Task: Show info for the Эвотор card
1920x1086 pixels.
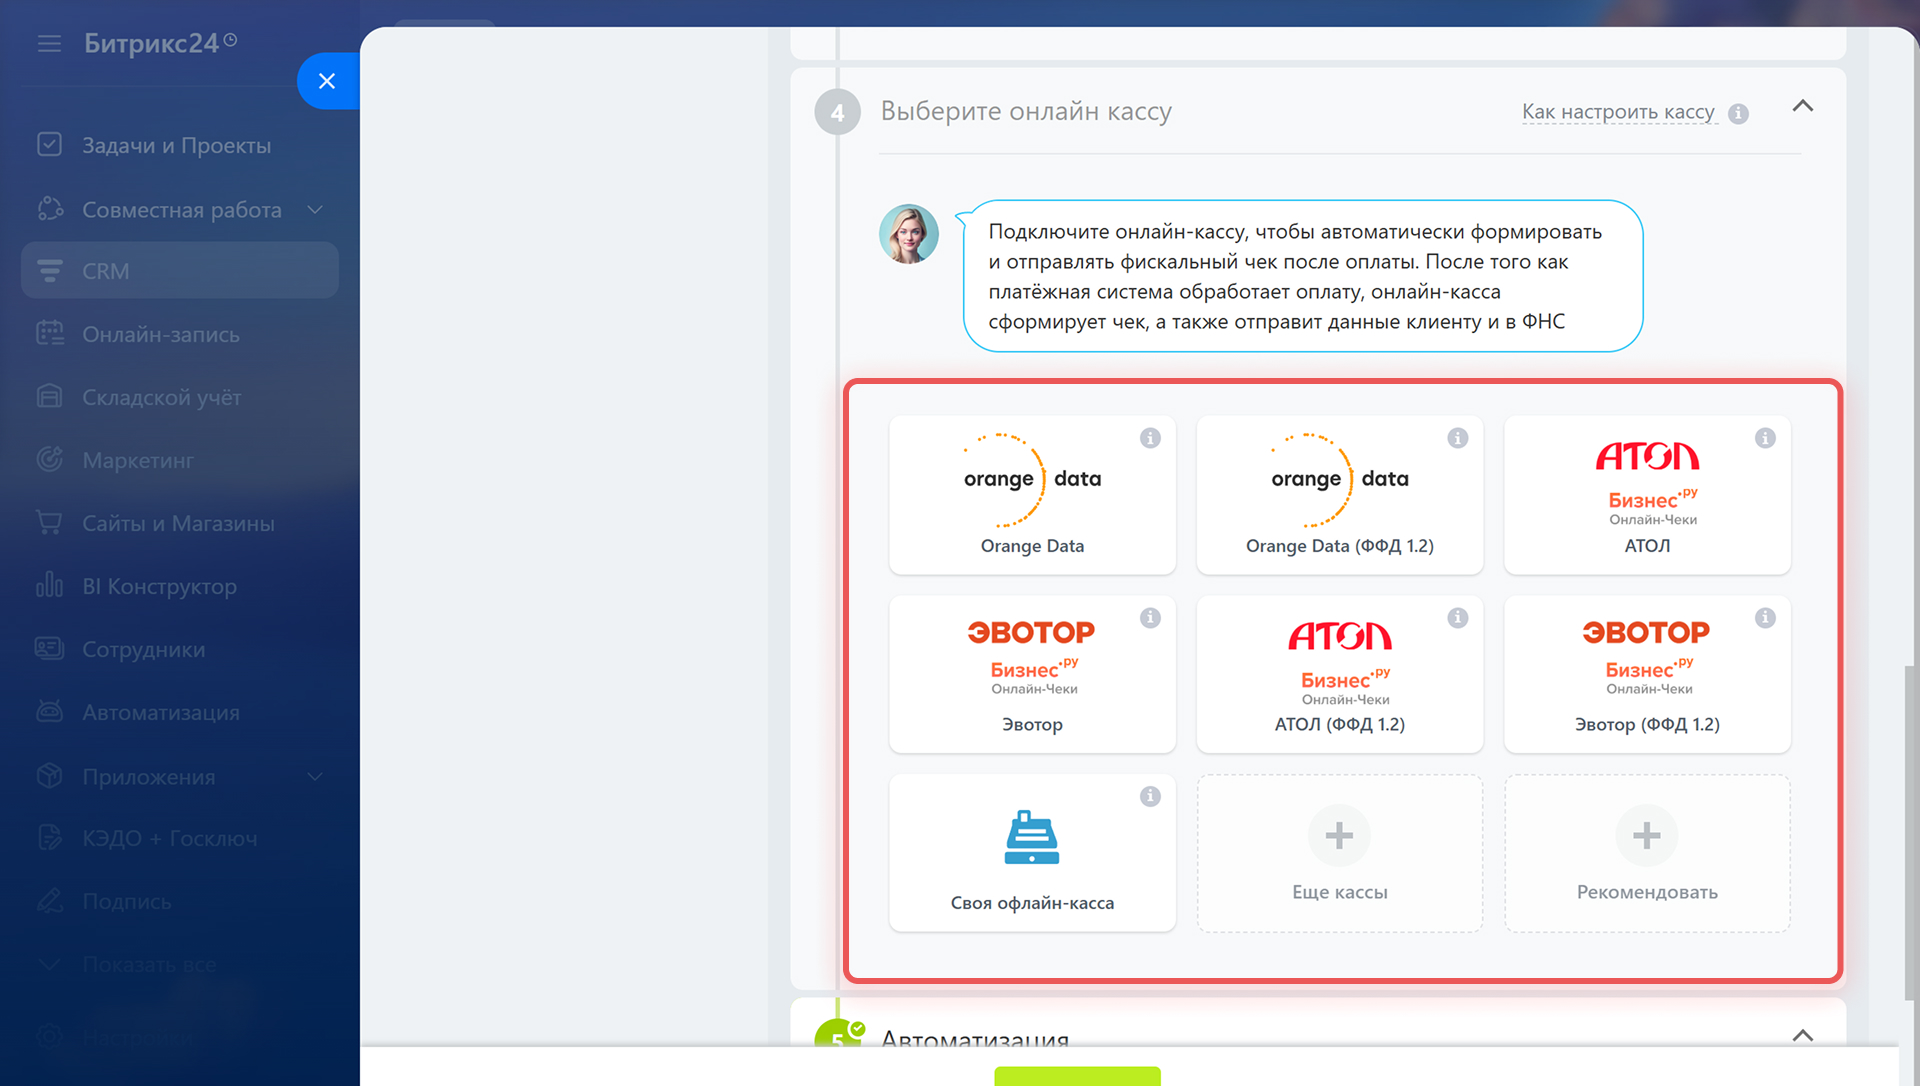Action: coord(1150,618)
